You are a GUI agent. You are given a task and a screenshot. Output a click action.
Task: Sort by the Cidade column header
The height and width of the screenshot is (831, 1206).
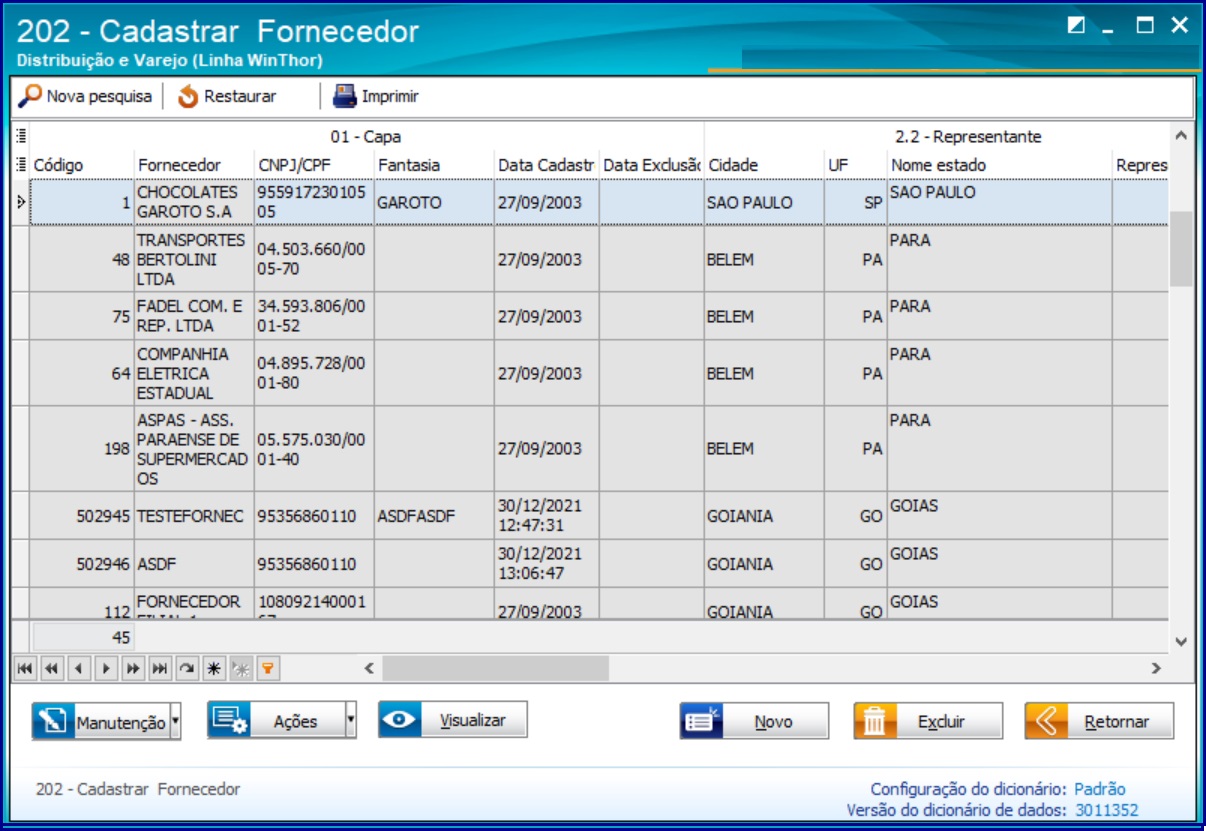[x=764, y=164]
